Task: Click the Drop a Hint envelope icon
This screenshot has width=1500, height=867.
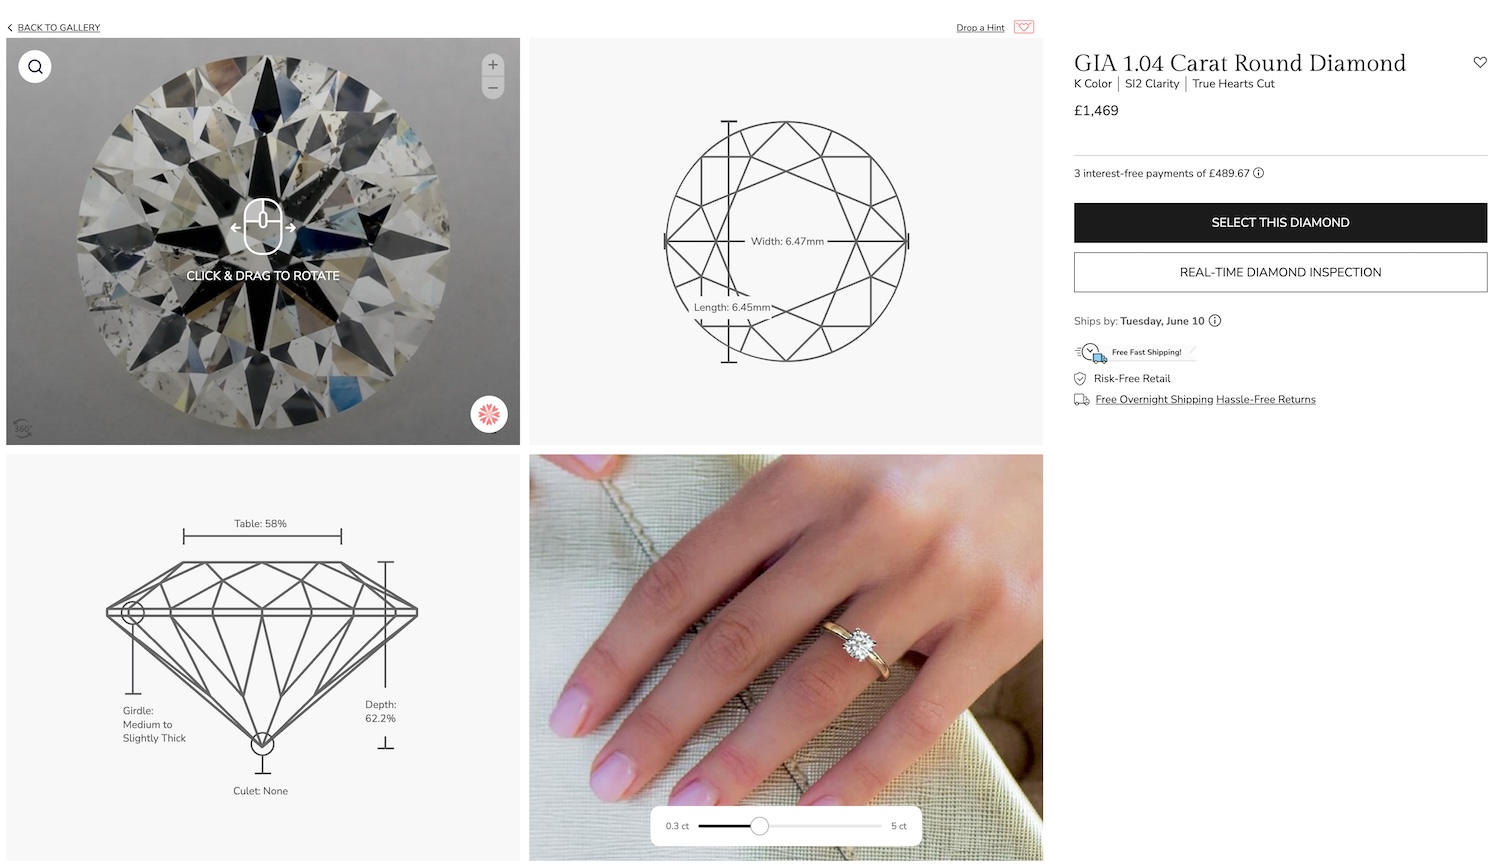Action: point(1024,27)
